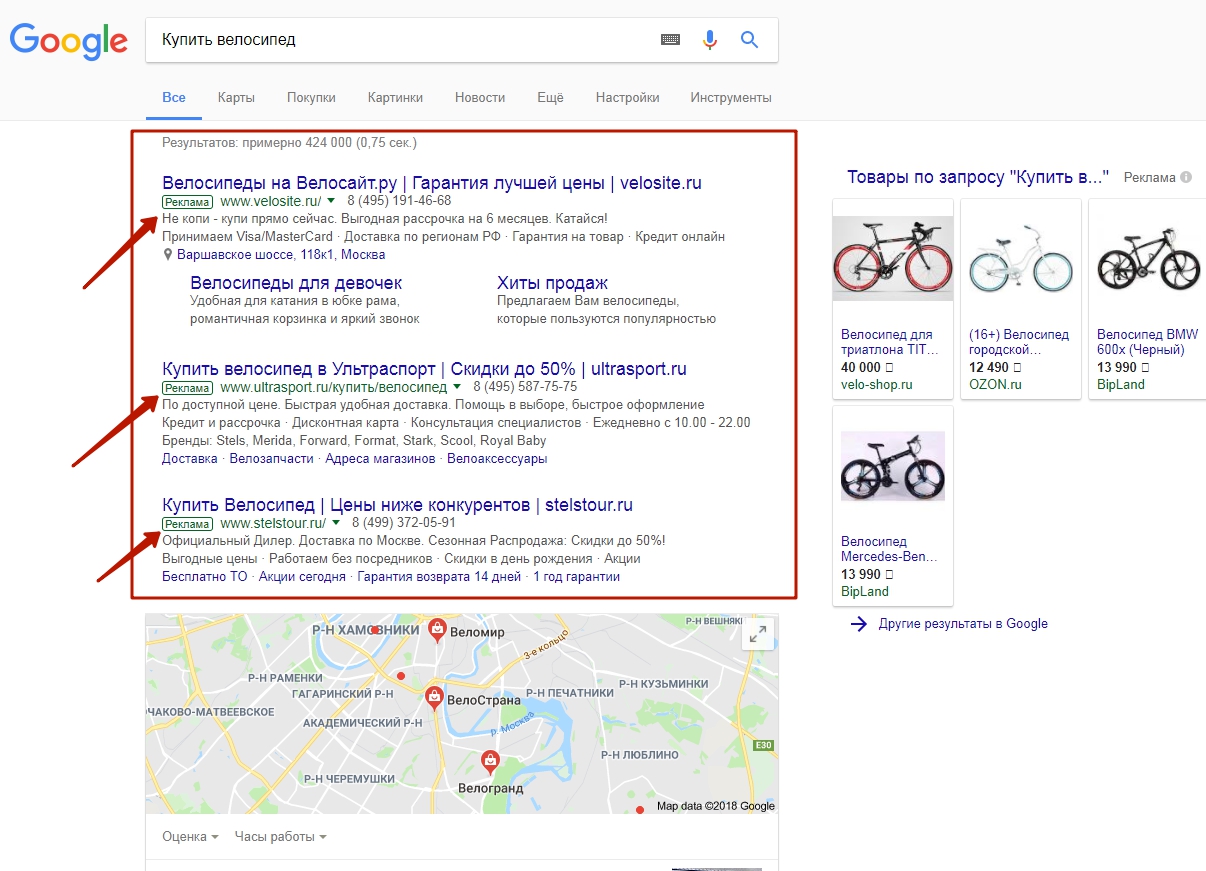Click the 12 490 price text
Viewport: 1206px width, 871px height.
tap(995, 368)
